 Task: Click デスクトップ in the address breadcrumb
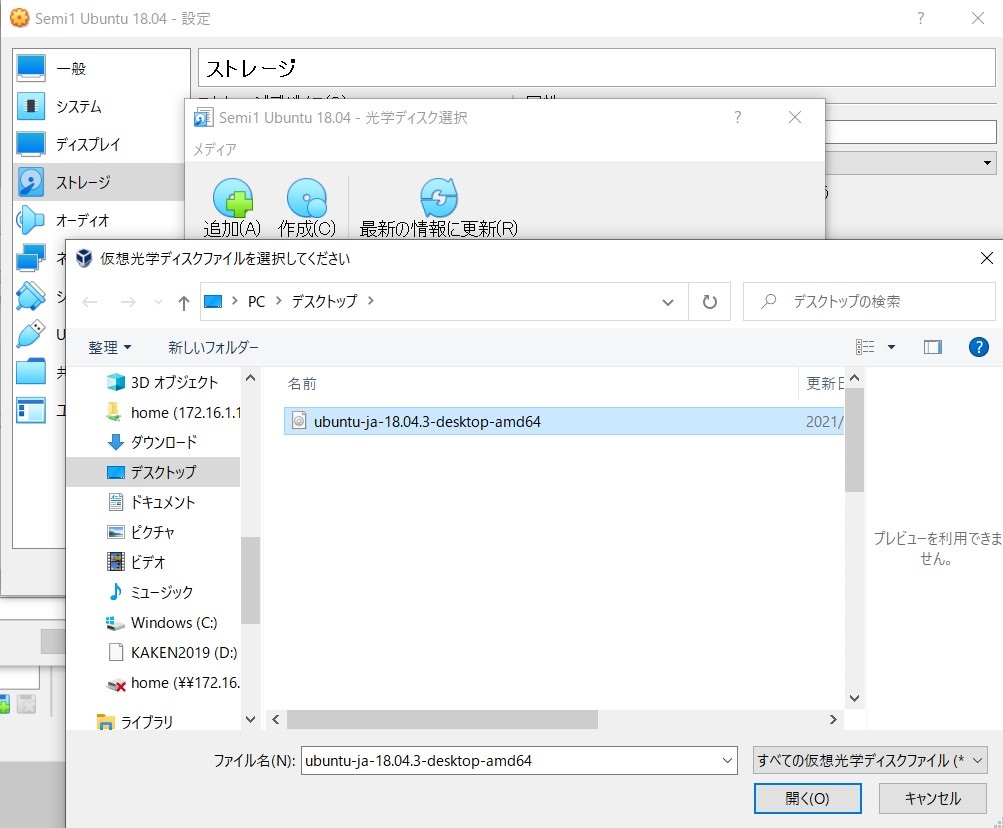pyautogui.click(x=324, y=301)
